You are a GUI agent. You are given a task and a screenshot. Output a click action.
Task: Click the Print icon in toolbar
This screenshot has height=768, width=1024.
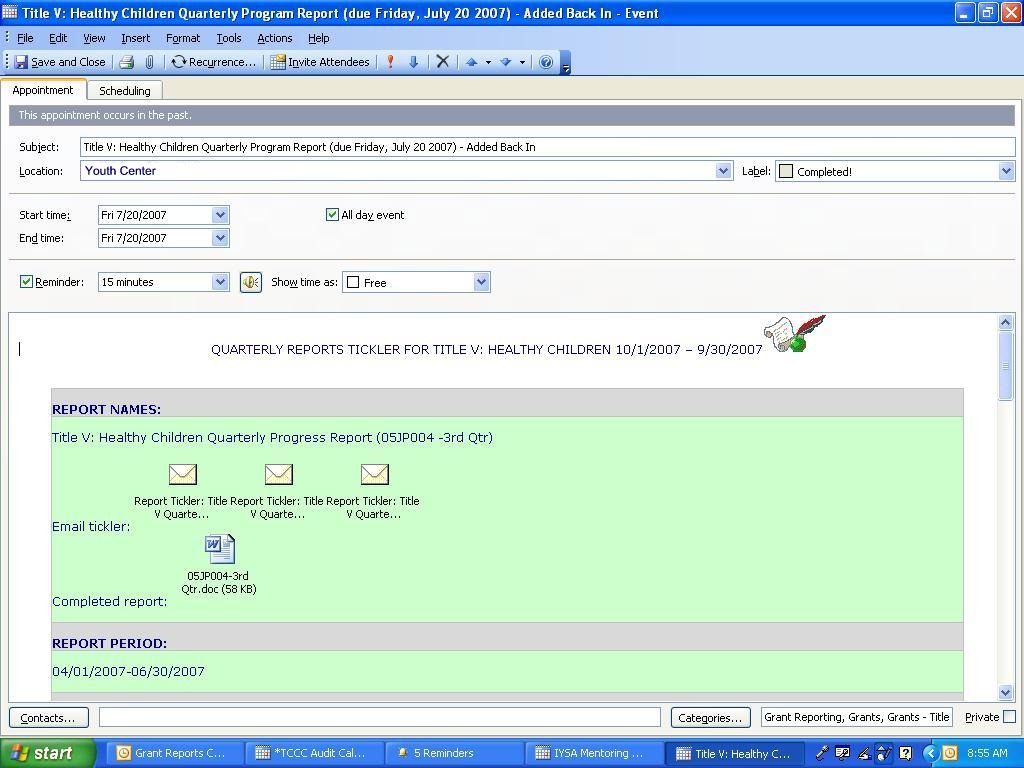point(127,62)
